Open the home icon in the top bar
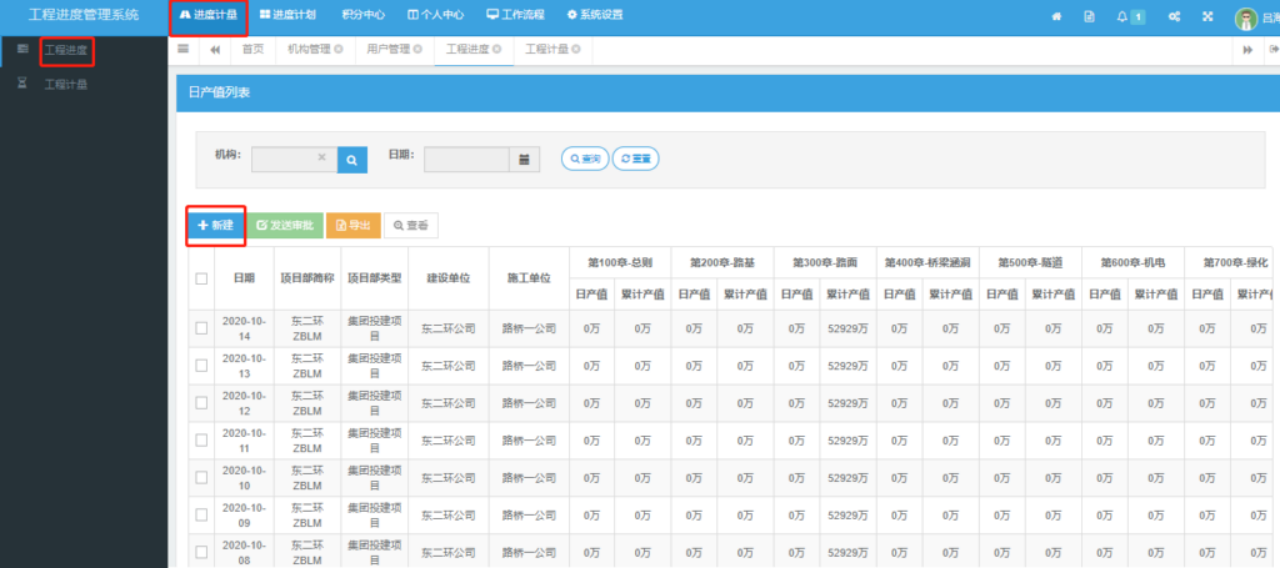 (1056, 16)
